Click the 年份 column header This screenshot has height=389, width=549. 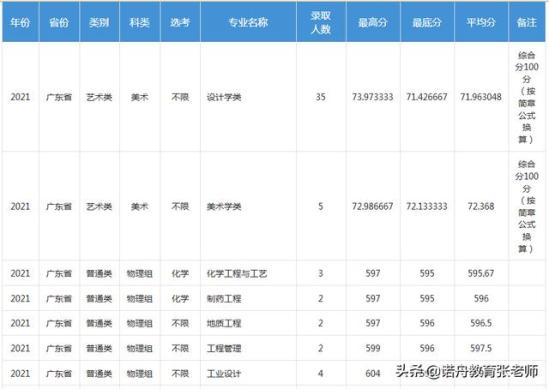20,22
